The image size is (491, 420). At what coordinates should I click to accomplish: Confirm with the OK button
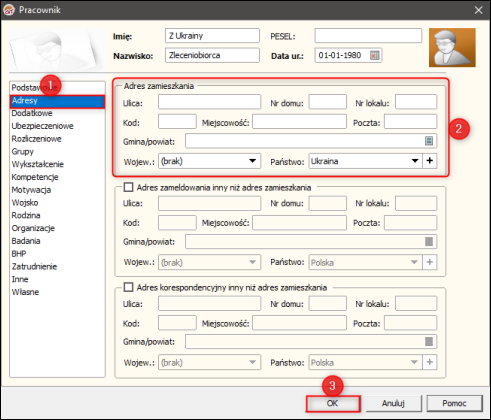(x=333, y=403)
